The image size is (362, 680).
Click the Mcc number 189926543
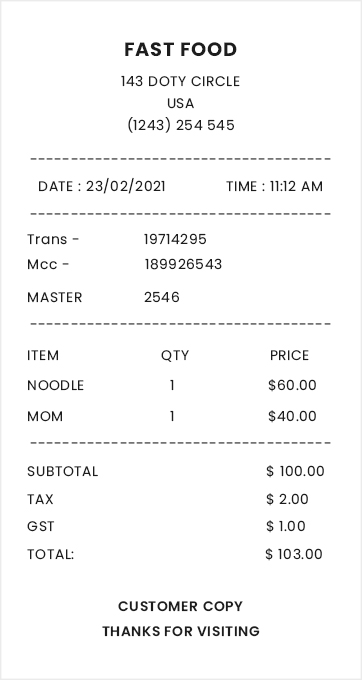(183, 264)
